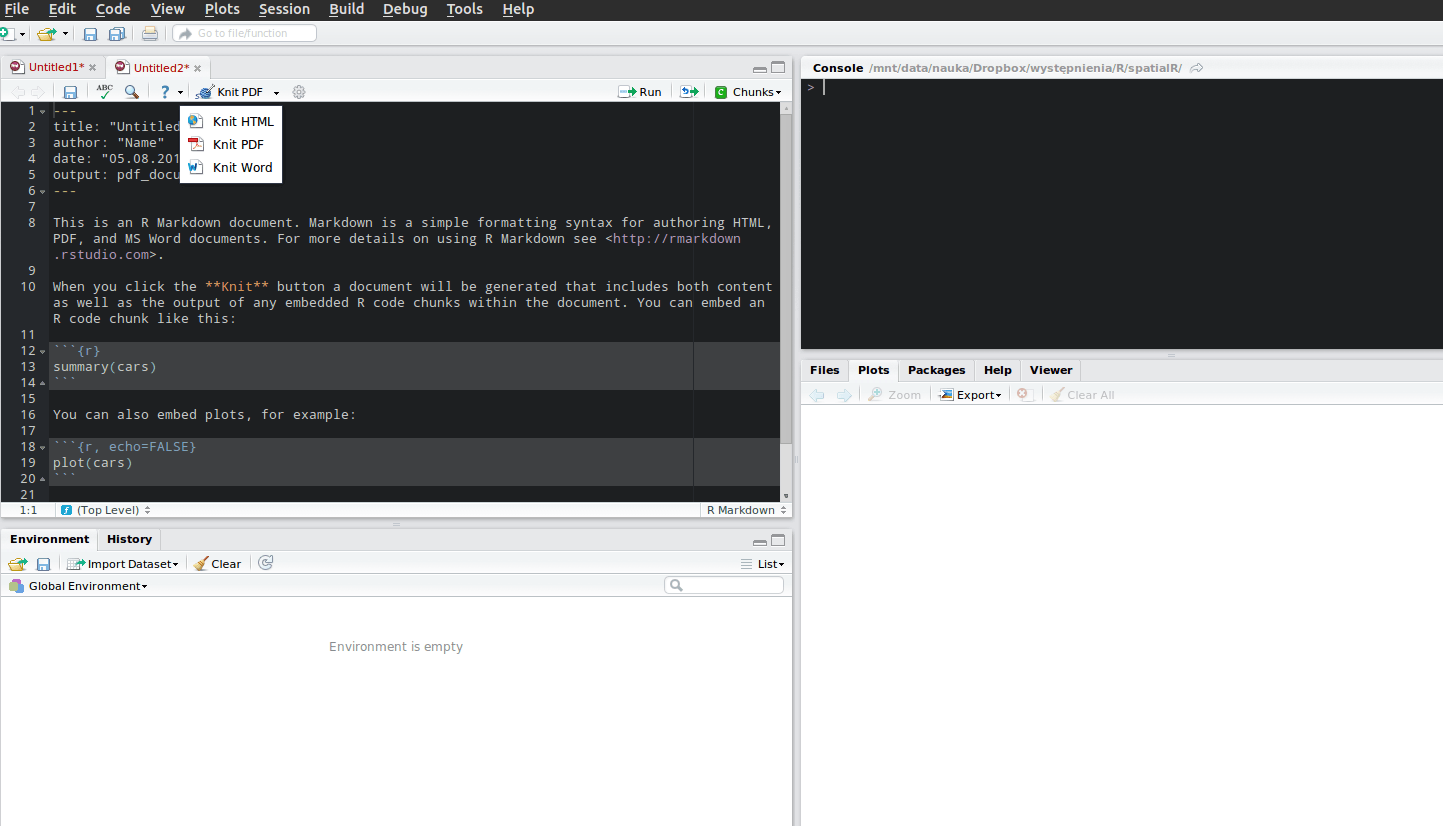Switch to the Files tab
The width and height of the screenshot is (1443, 826).
tap(825, 370)
